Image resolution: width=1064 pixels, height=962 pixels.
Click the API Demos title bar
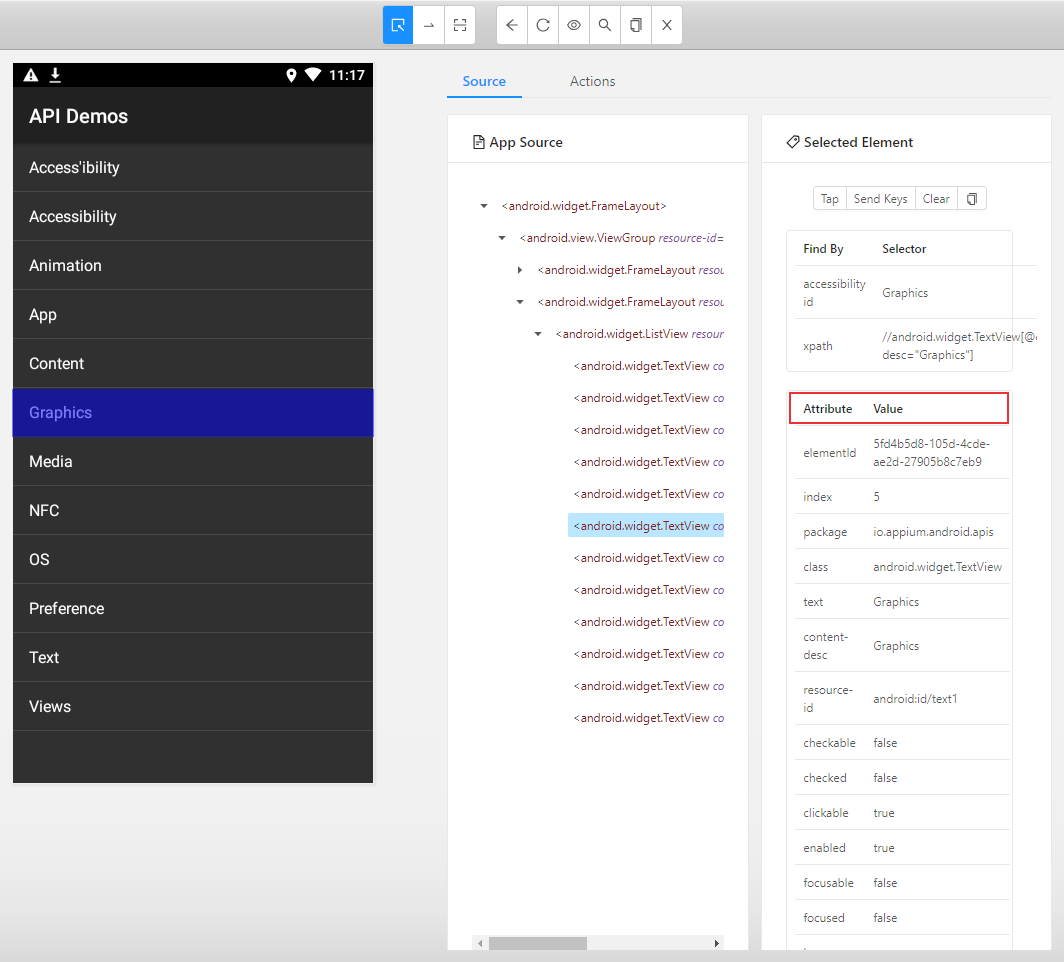(x=193, y=115)
